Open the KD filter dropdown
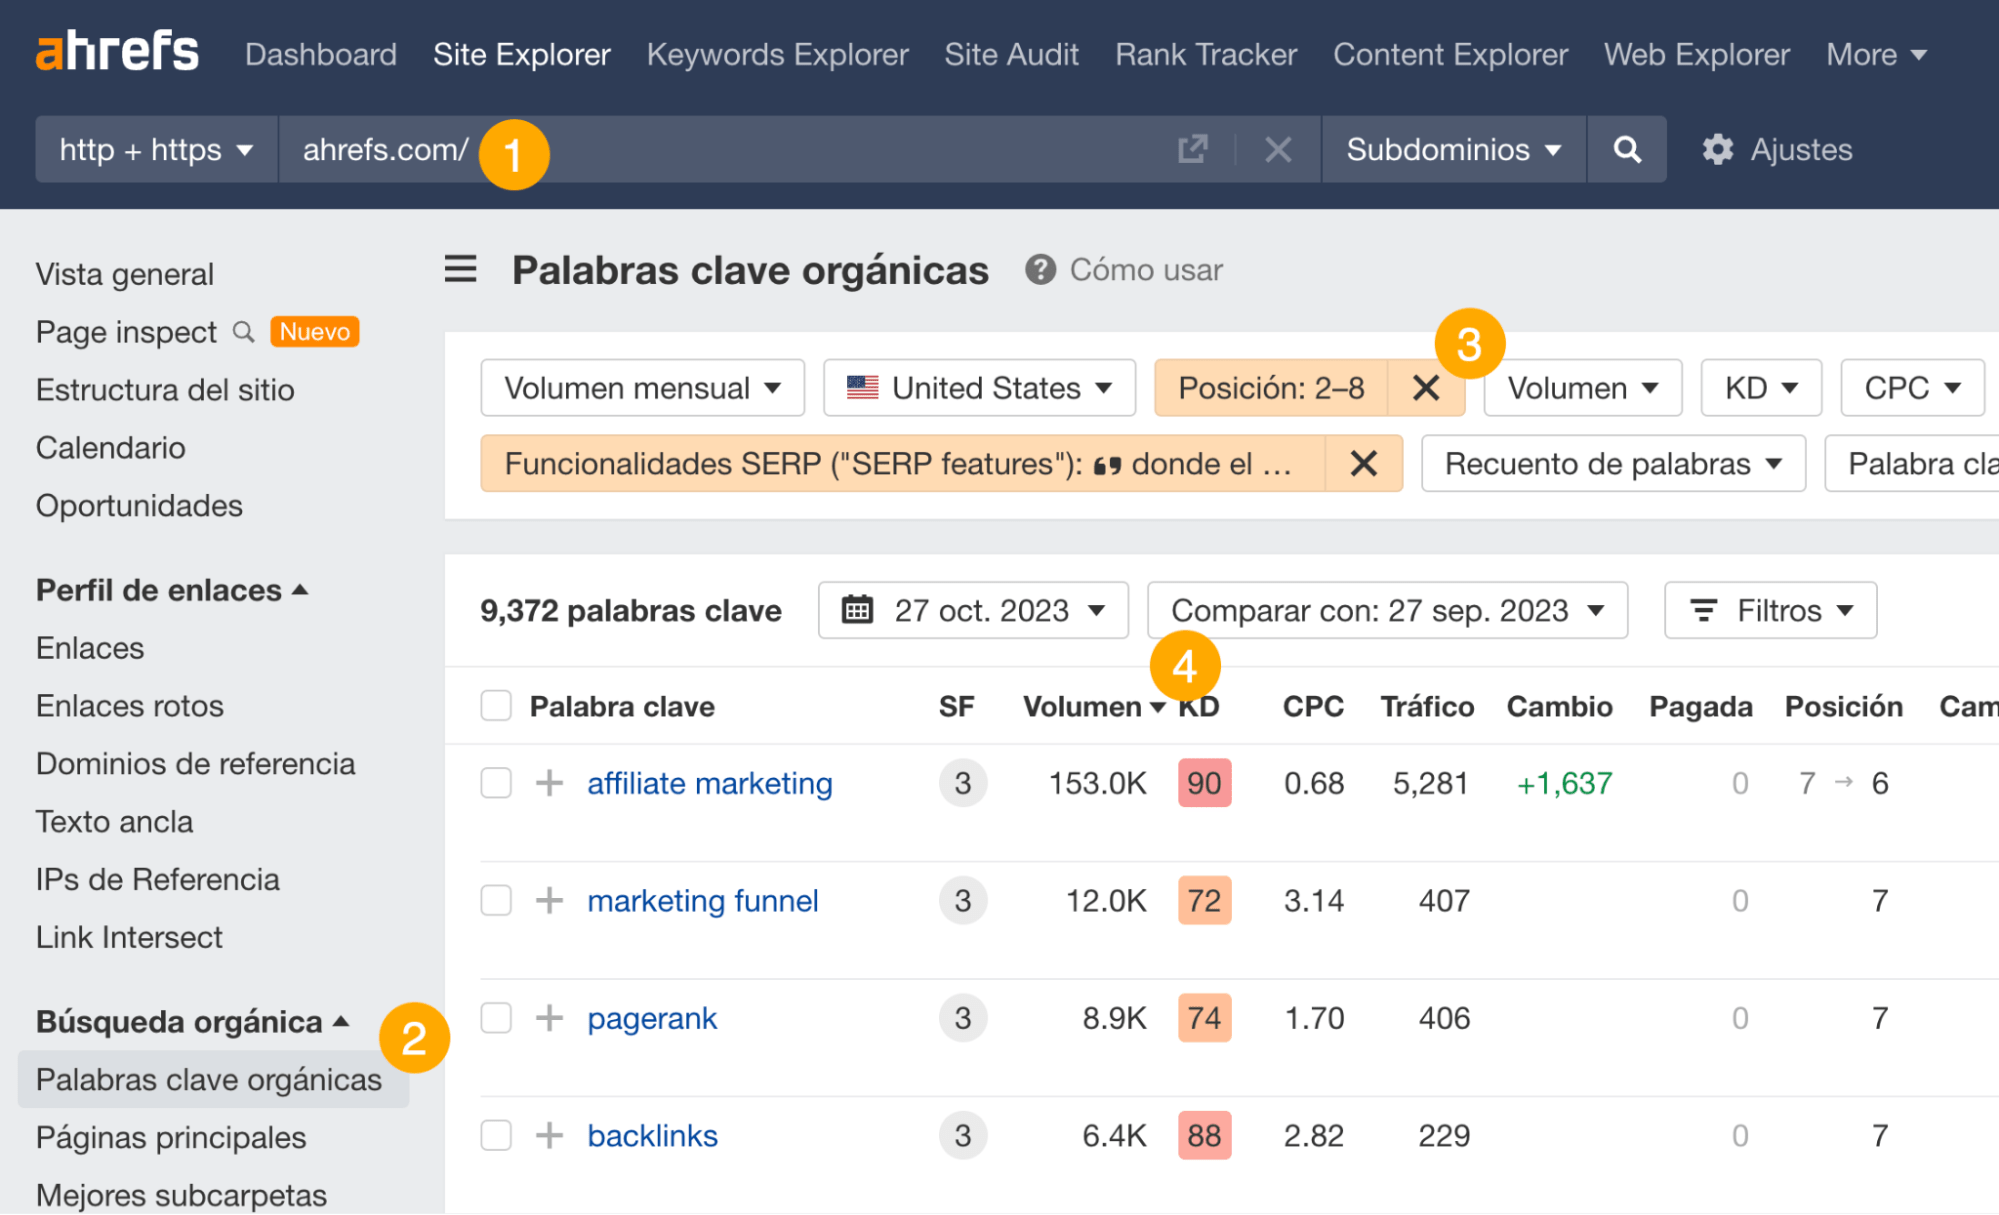 click(1760, 388)
